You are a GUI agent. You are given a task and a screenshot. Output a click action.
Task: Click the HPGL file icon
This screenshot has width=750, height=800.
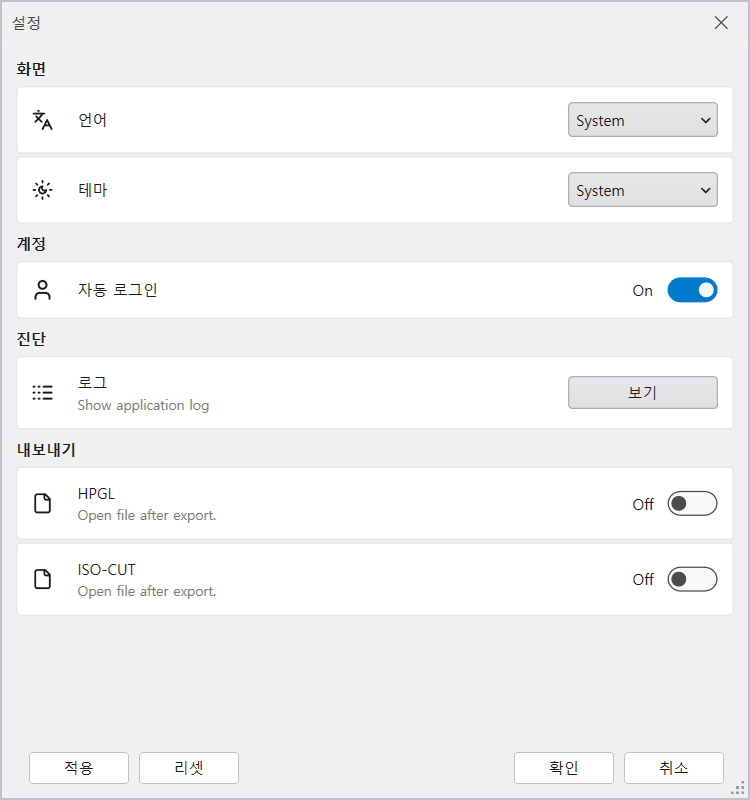(x=42, y=503)
